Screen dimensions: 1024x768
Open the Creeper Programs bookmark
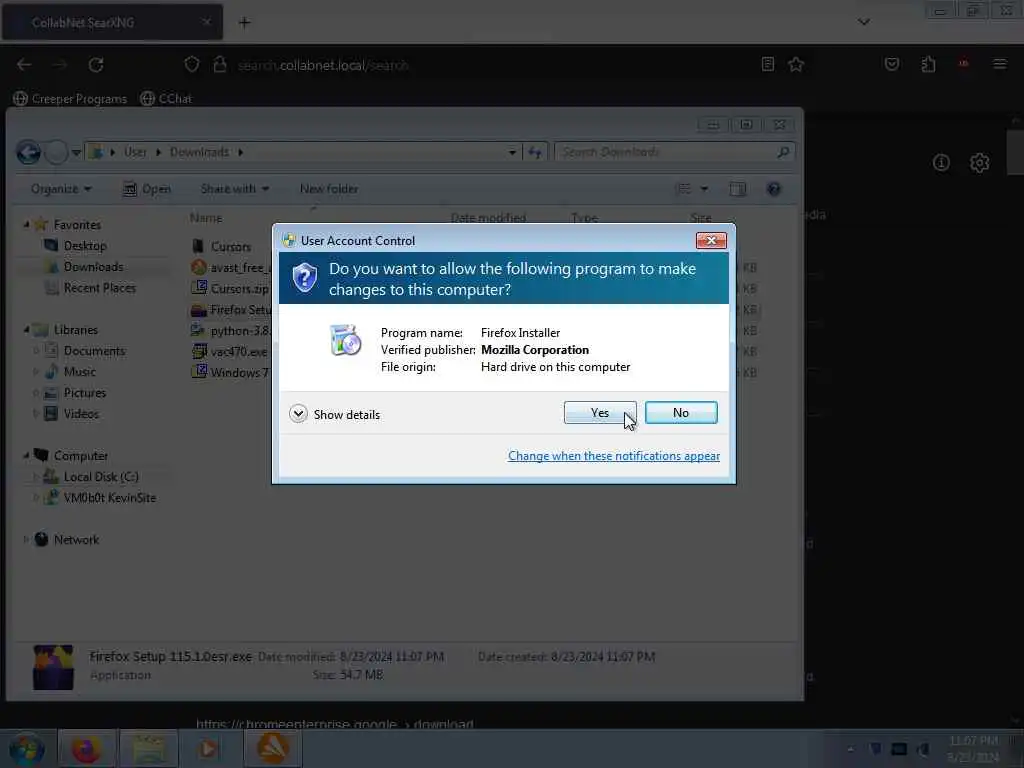pos(70,99)
